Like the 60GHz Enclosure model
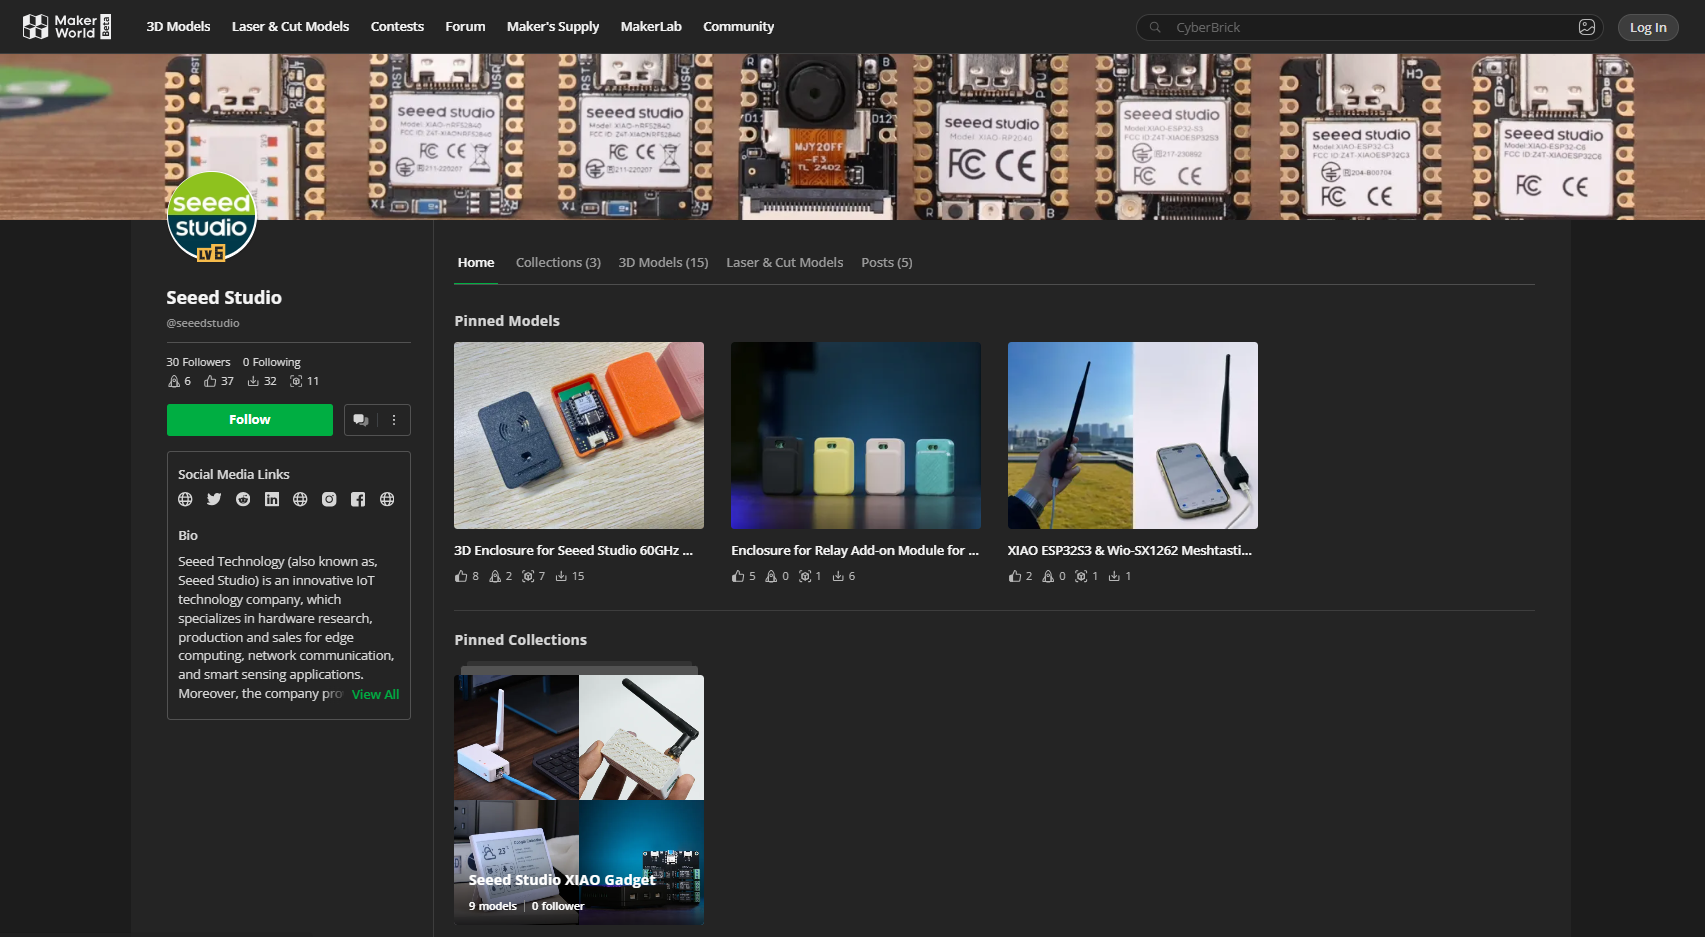The width and height of the screenshot is (1705, 937). (x=461, y=576)
